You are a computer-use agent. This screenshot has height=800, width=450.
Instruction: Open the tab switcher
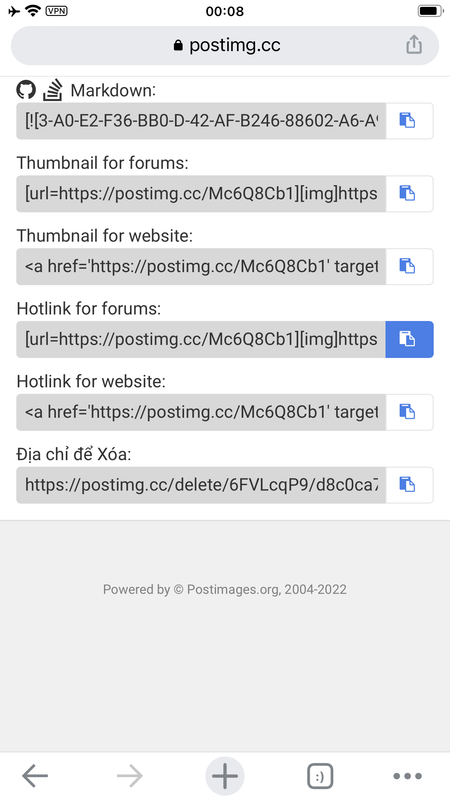320,777
